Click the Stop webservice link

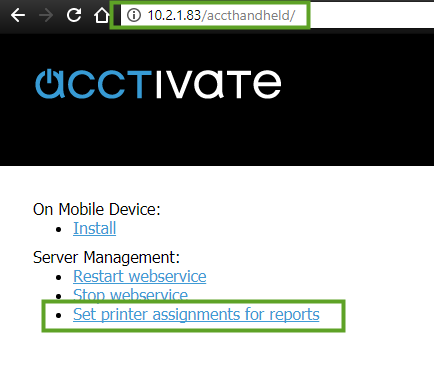coord(130,295)
